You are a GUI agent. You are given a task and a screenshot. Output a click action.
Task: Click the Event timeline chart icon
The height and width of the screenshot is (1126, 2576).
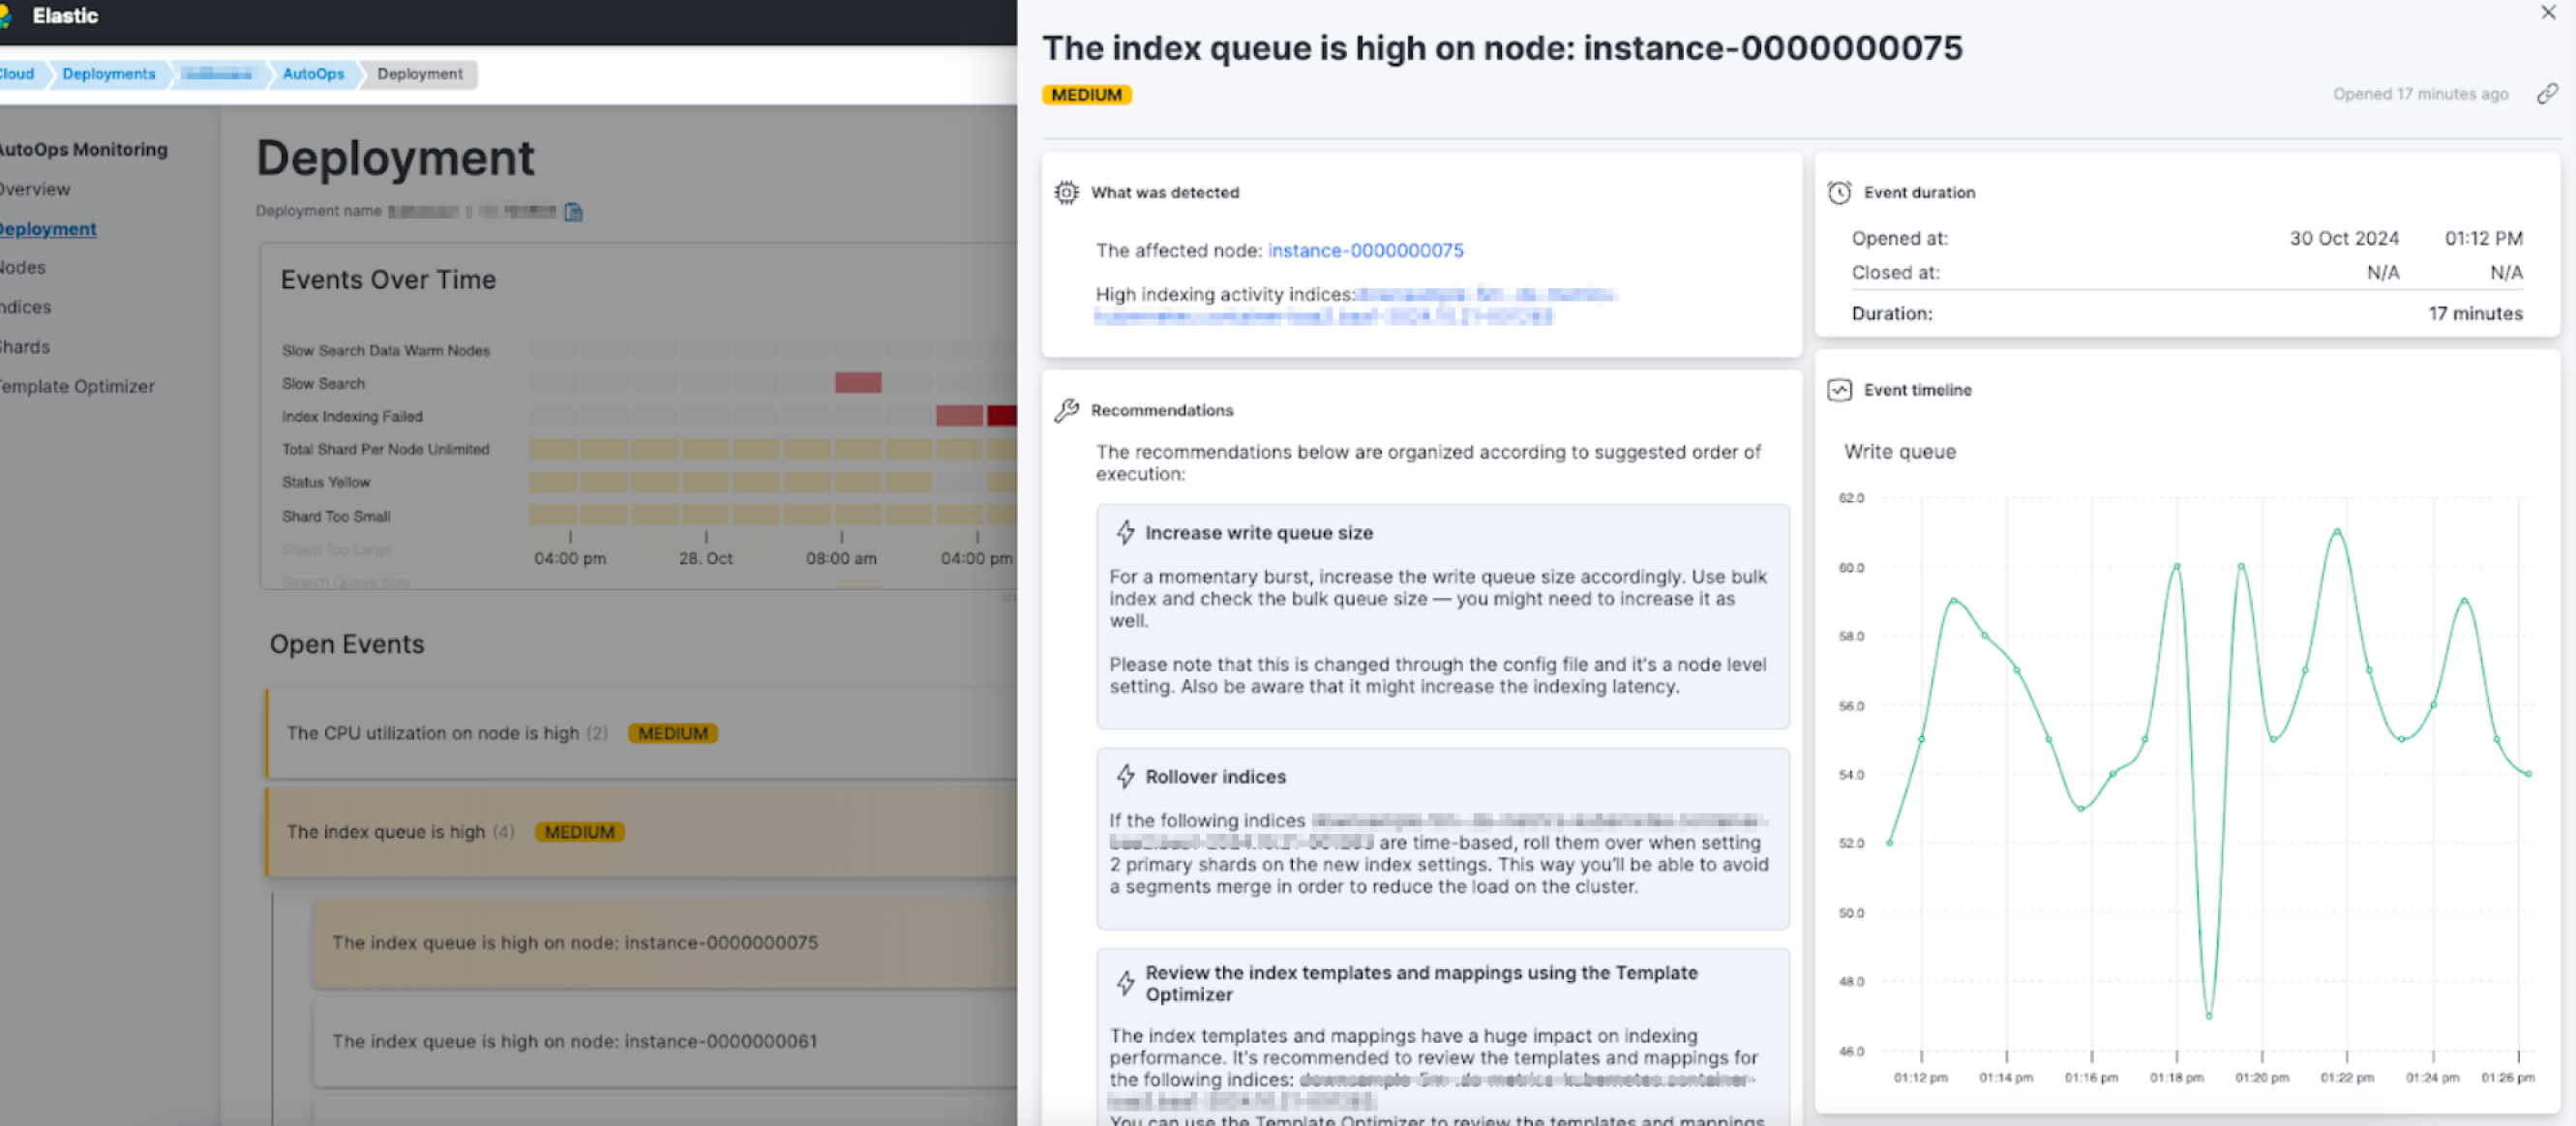(1839, 390)
